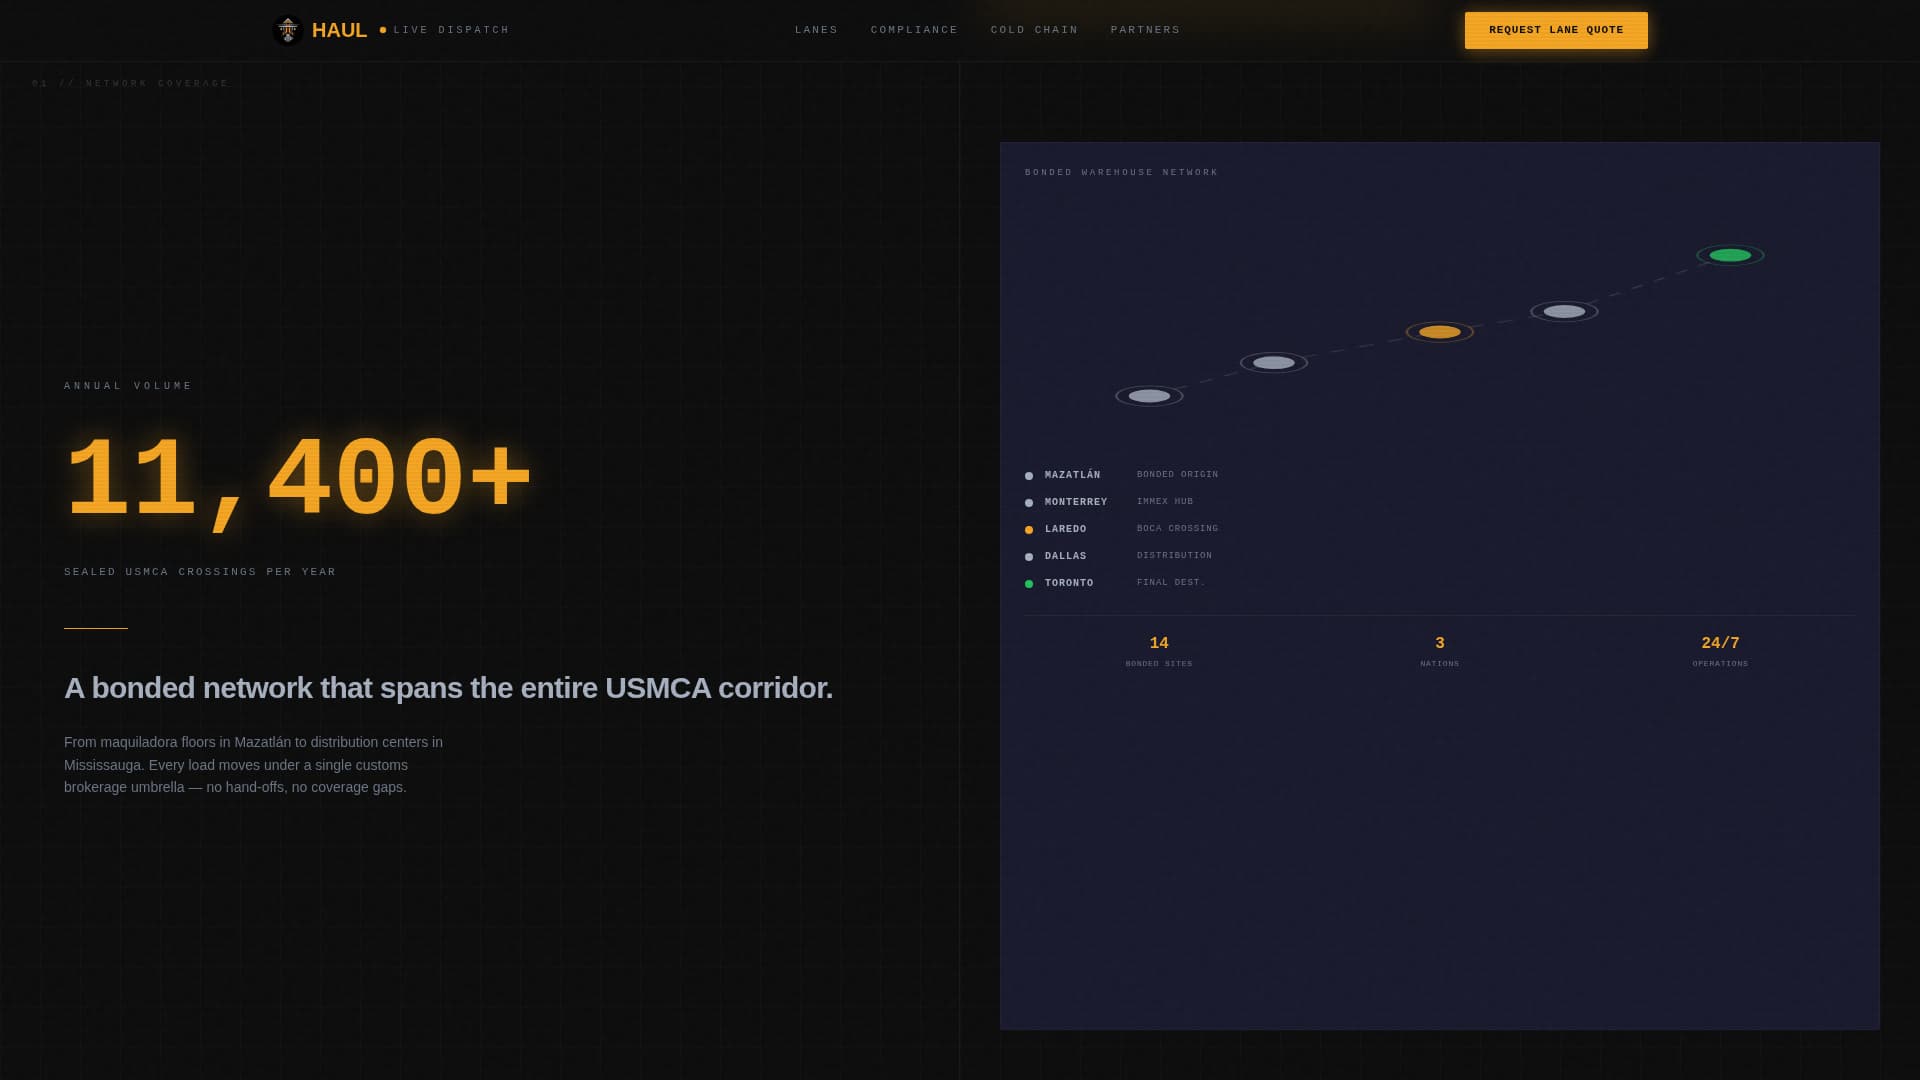Click the LIVE DISPATCH label text

point(451,30)
